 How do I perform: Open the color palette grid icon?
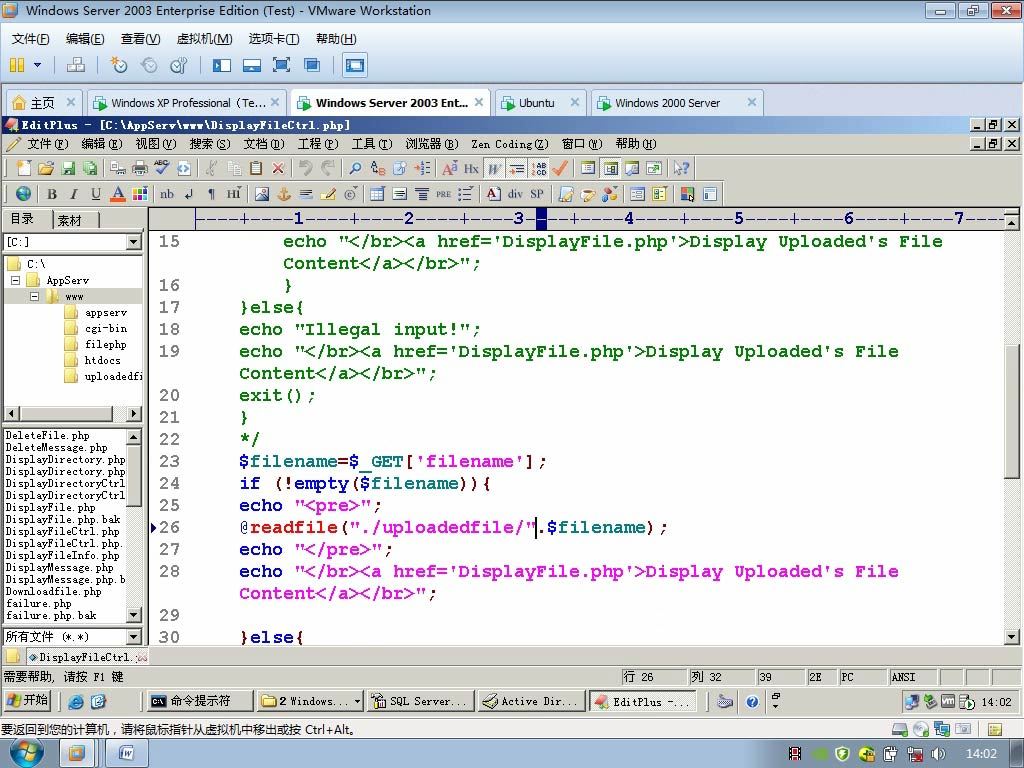coord(140,194)
